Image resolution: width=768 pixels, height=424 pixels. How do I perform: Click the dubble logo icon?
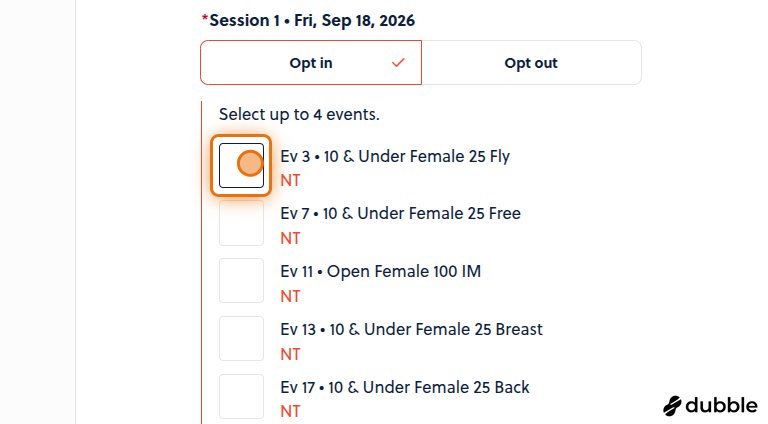[672, 406]
